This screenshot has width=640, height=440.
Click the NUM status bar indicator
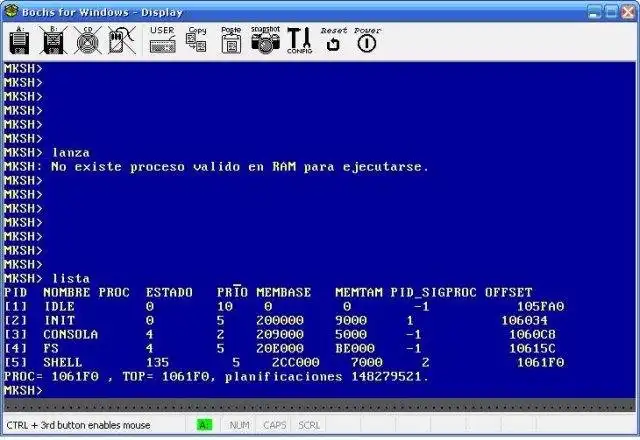click(240, 425)
